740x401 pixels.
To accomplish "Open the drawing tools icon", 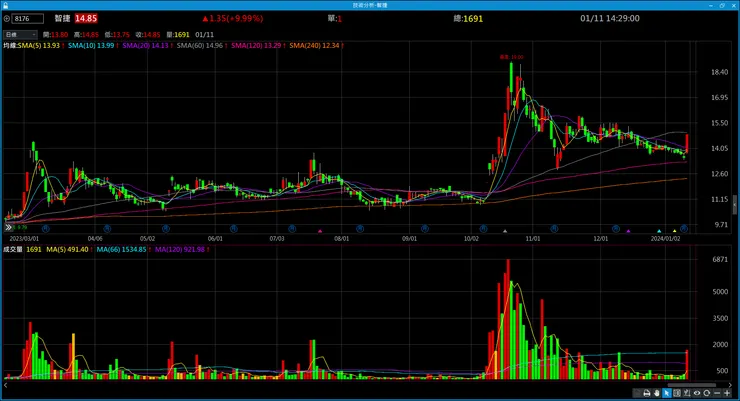I will [x=687, y=393].
